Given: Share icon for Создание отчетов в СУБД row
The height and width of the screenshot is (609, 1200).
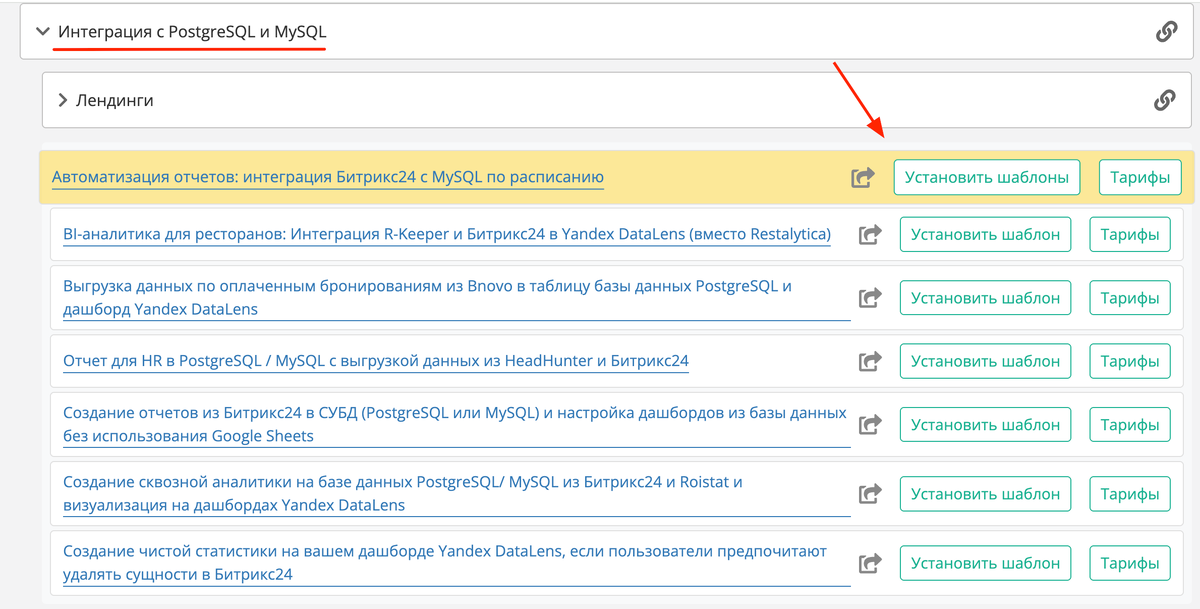Looking at the screenshot, I should (870, 425).
